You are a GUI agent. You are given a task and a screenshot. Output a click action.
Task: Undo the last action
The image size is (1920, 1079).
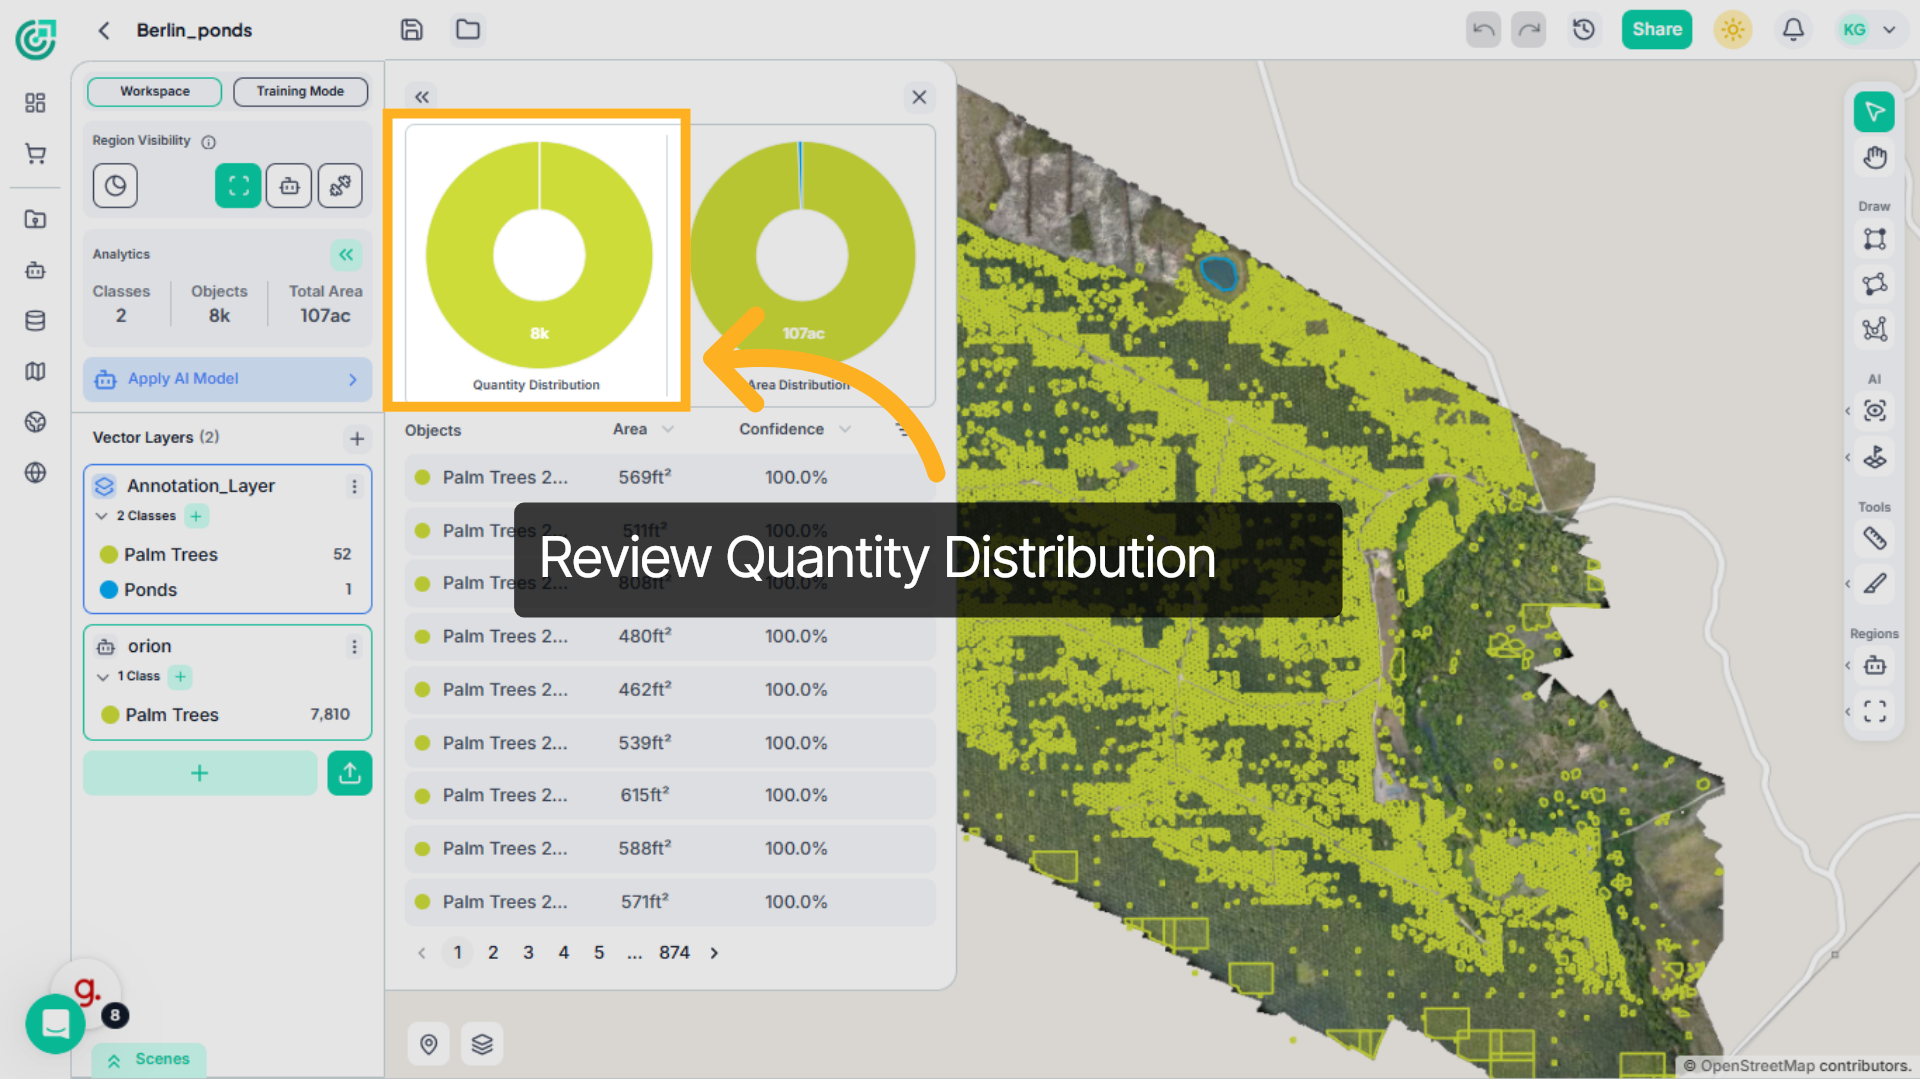[1484, 30]
